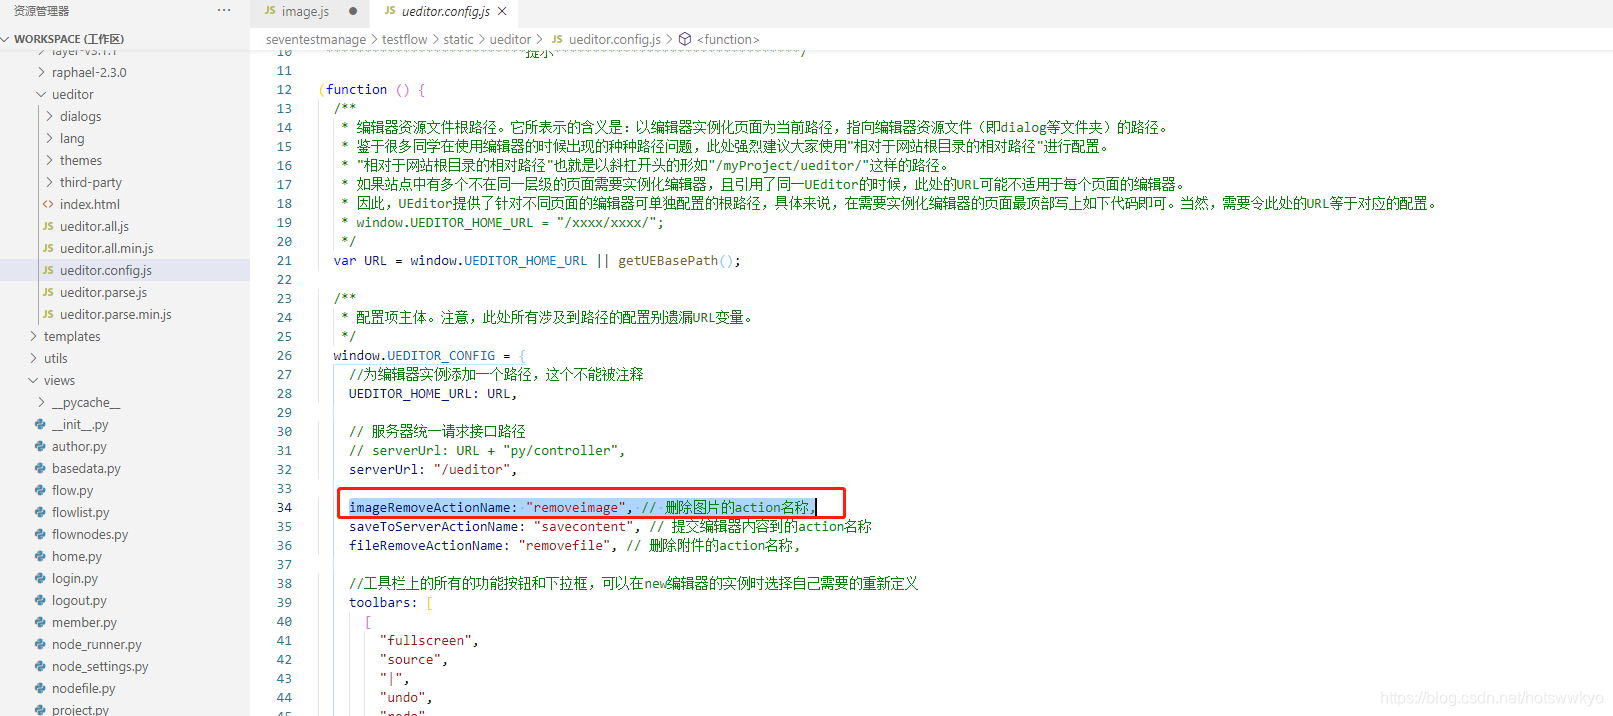Click testflow in the breadcrumb
1613x716 pixels.
405,39
